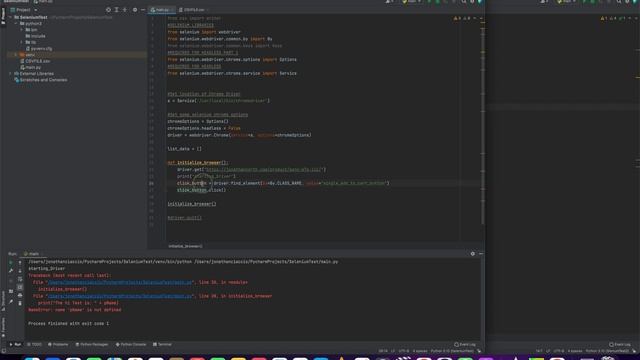Click the down arrow icon in Run console toolbar
The image size is (640, 360).
click(20, 271)
